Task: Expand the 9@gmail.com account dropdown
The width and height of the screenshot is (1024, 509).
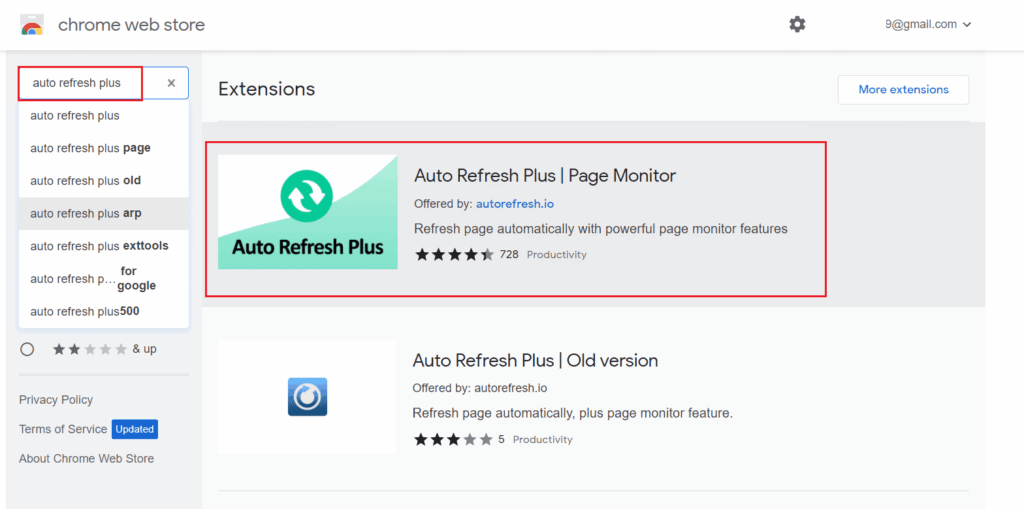Action: tap(928, 25)
